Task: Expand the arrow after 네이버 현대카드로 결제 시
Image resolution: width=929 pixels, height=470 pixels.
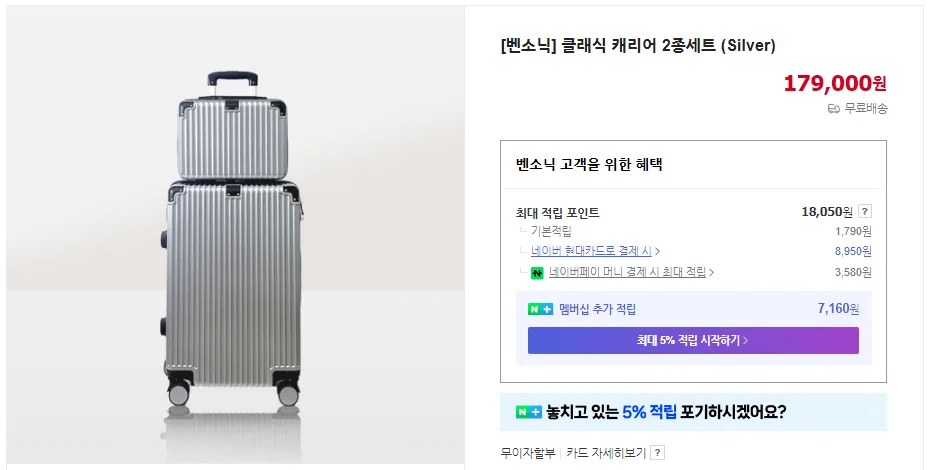Action: (x=658, y=251)
